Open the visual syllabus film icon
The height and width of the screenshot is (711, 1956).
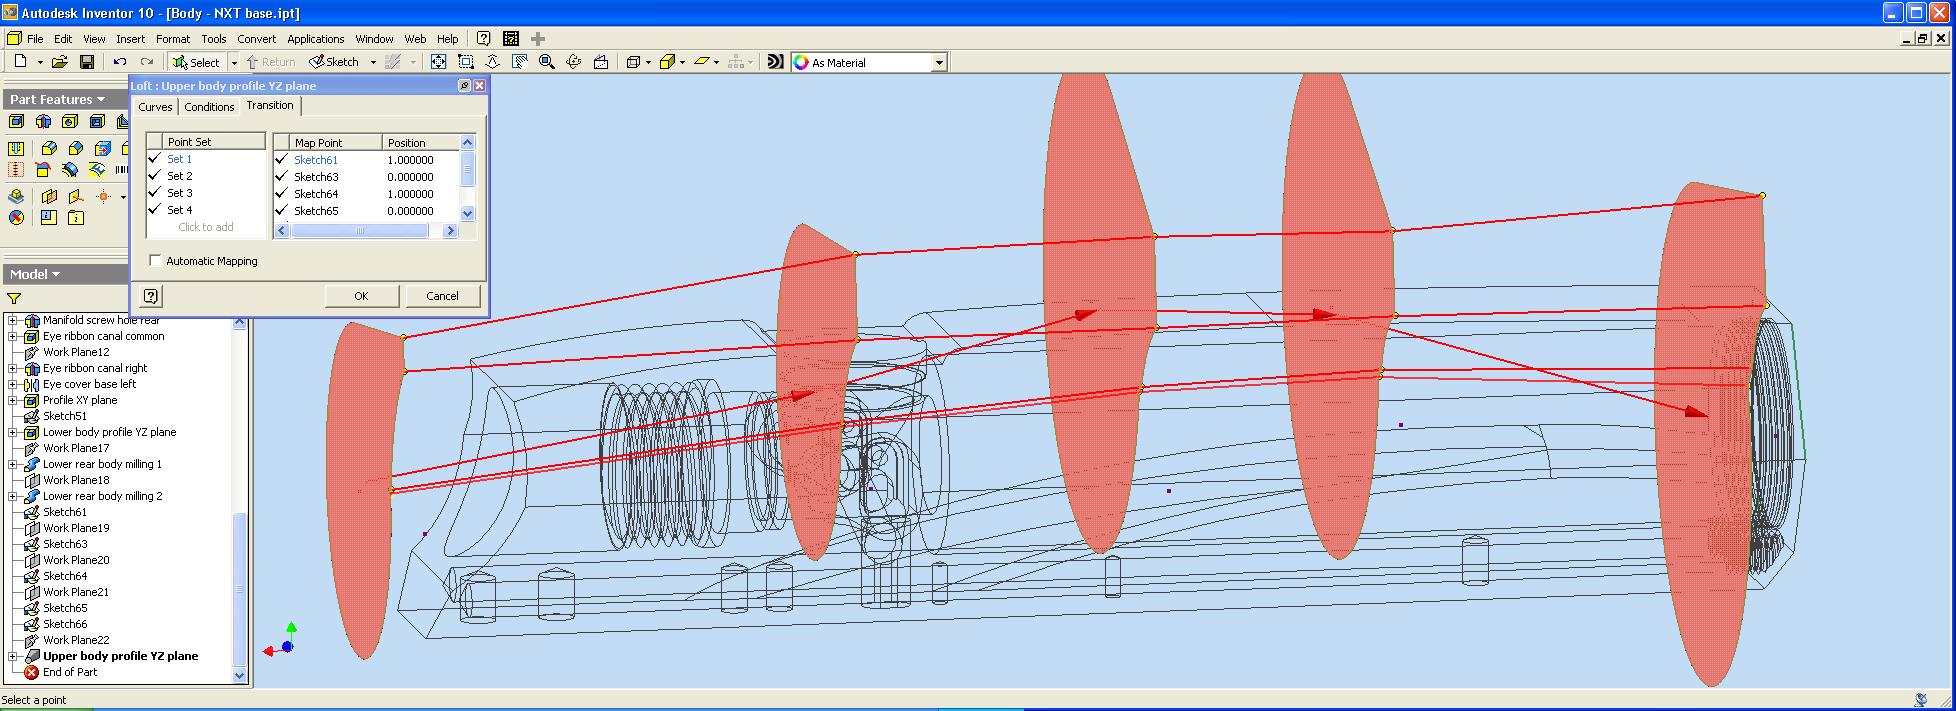[x=511, y=38]
